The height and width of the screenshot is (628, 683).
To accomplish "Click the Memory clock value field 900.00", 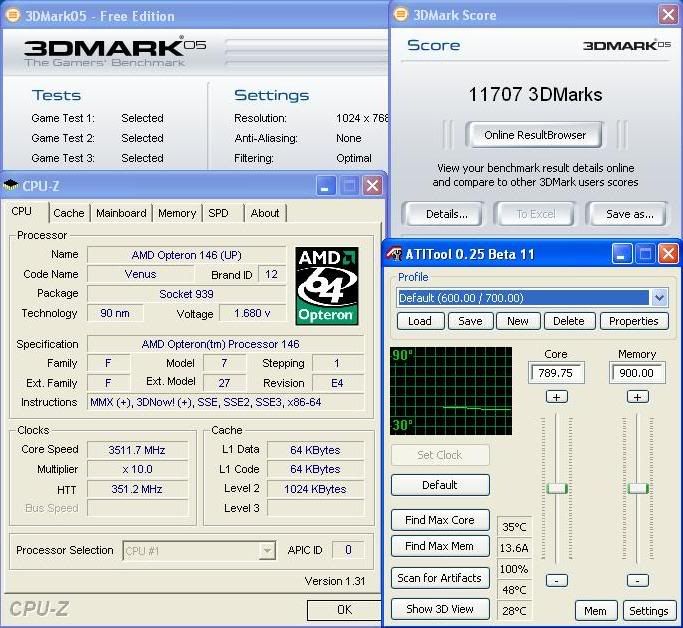I will [637, 373].
